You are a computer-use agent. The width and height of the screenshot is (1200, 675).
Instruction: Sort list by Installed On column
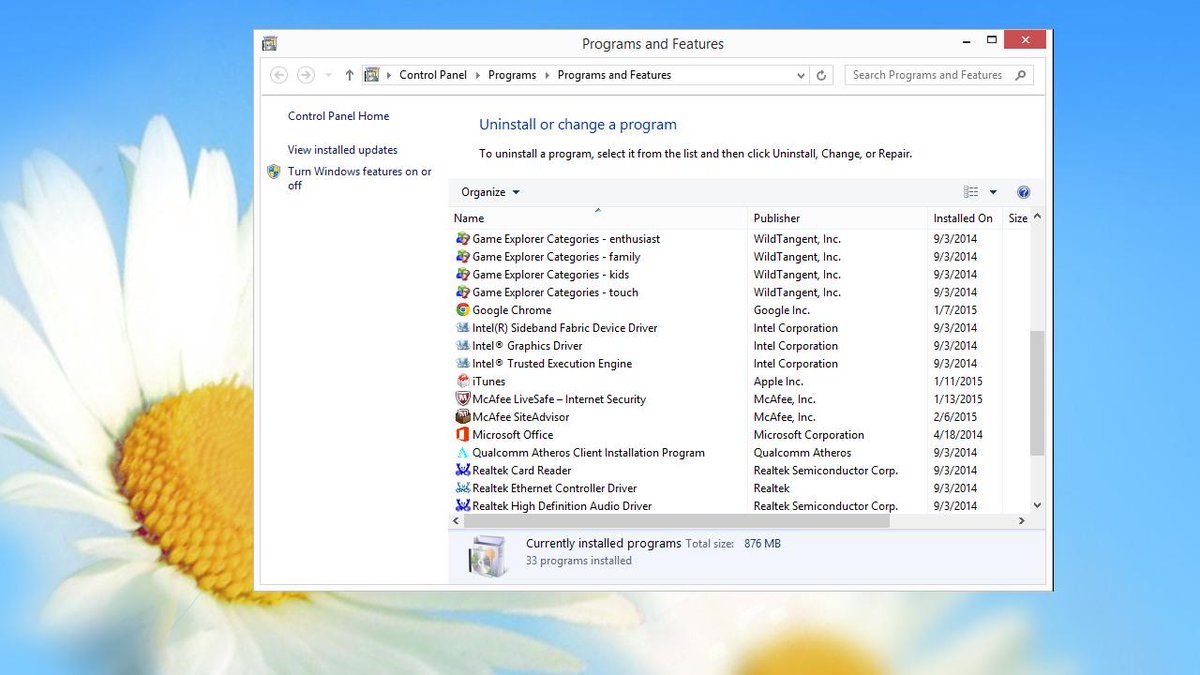965,218
